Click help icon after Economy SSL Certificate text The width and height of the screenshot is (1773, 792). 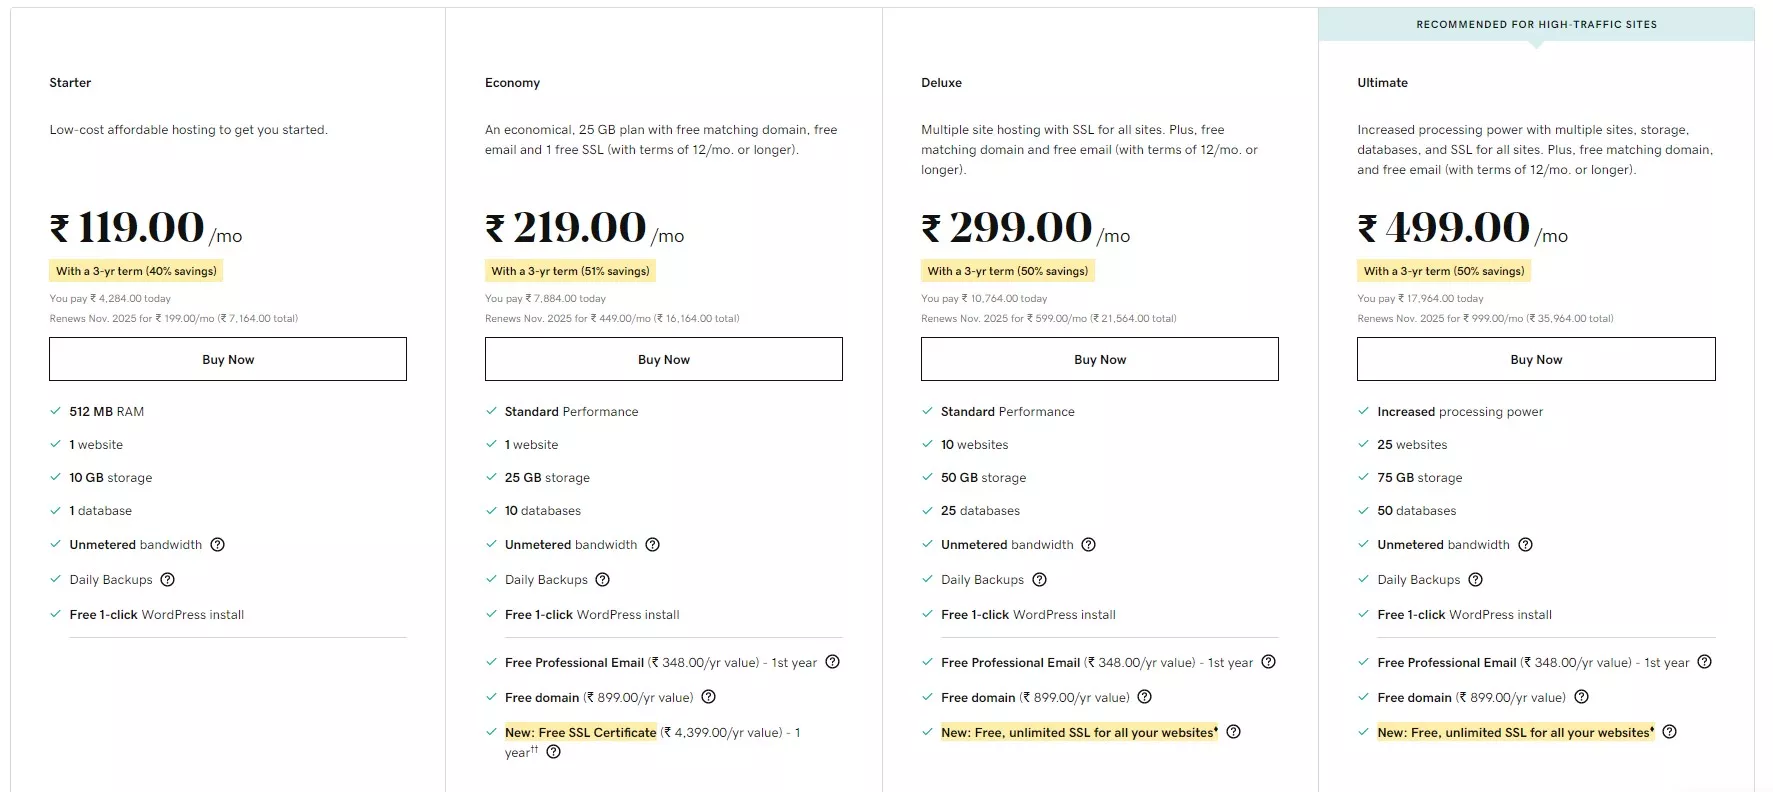(x=554, y=752)
